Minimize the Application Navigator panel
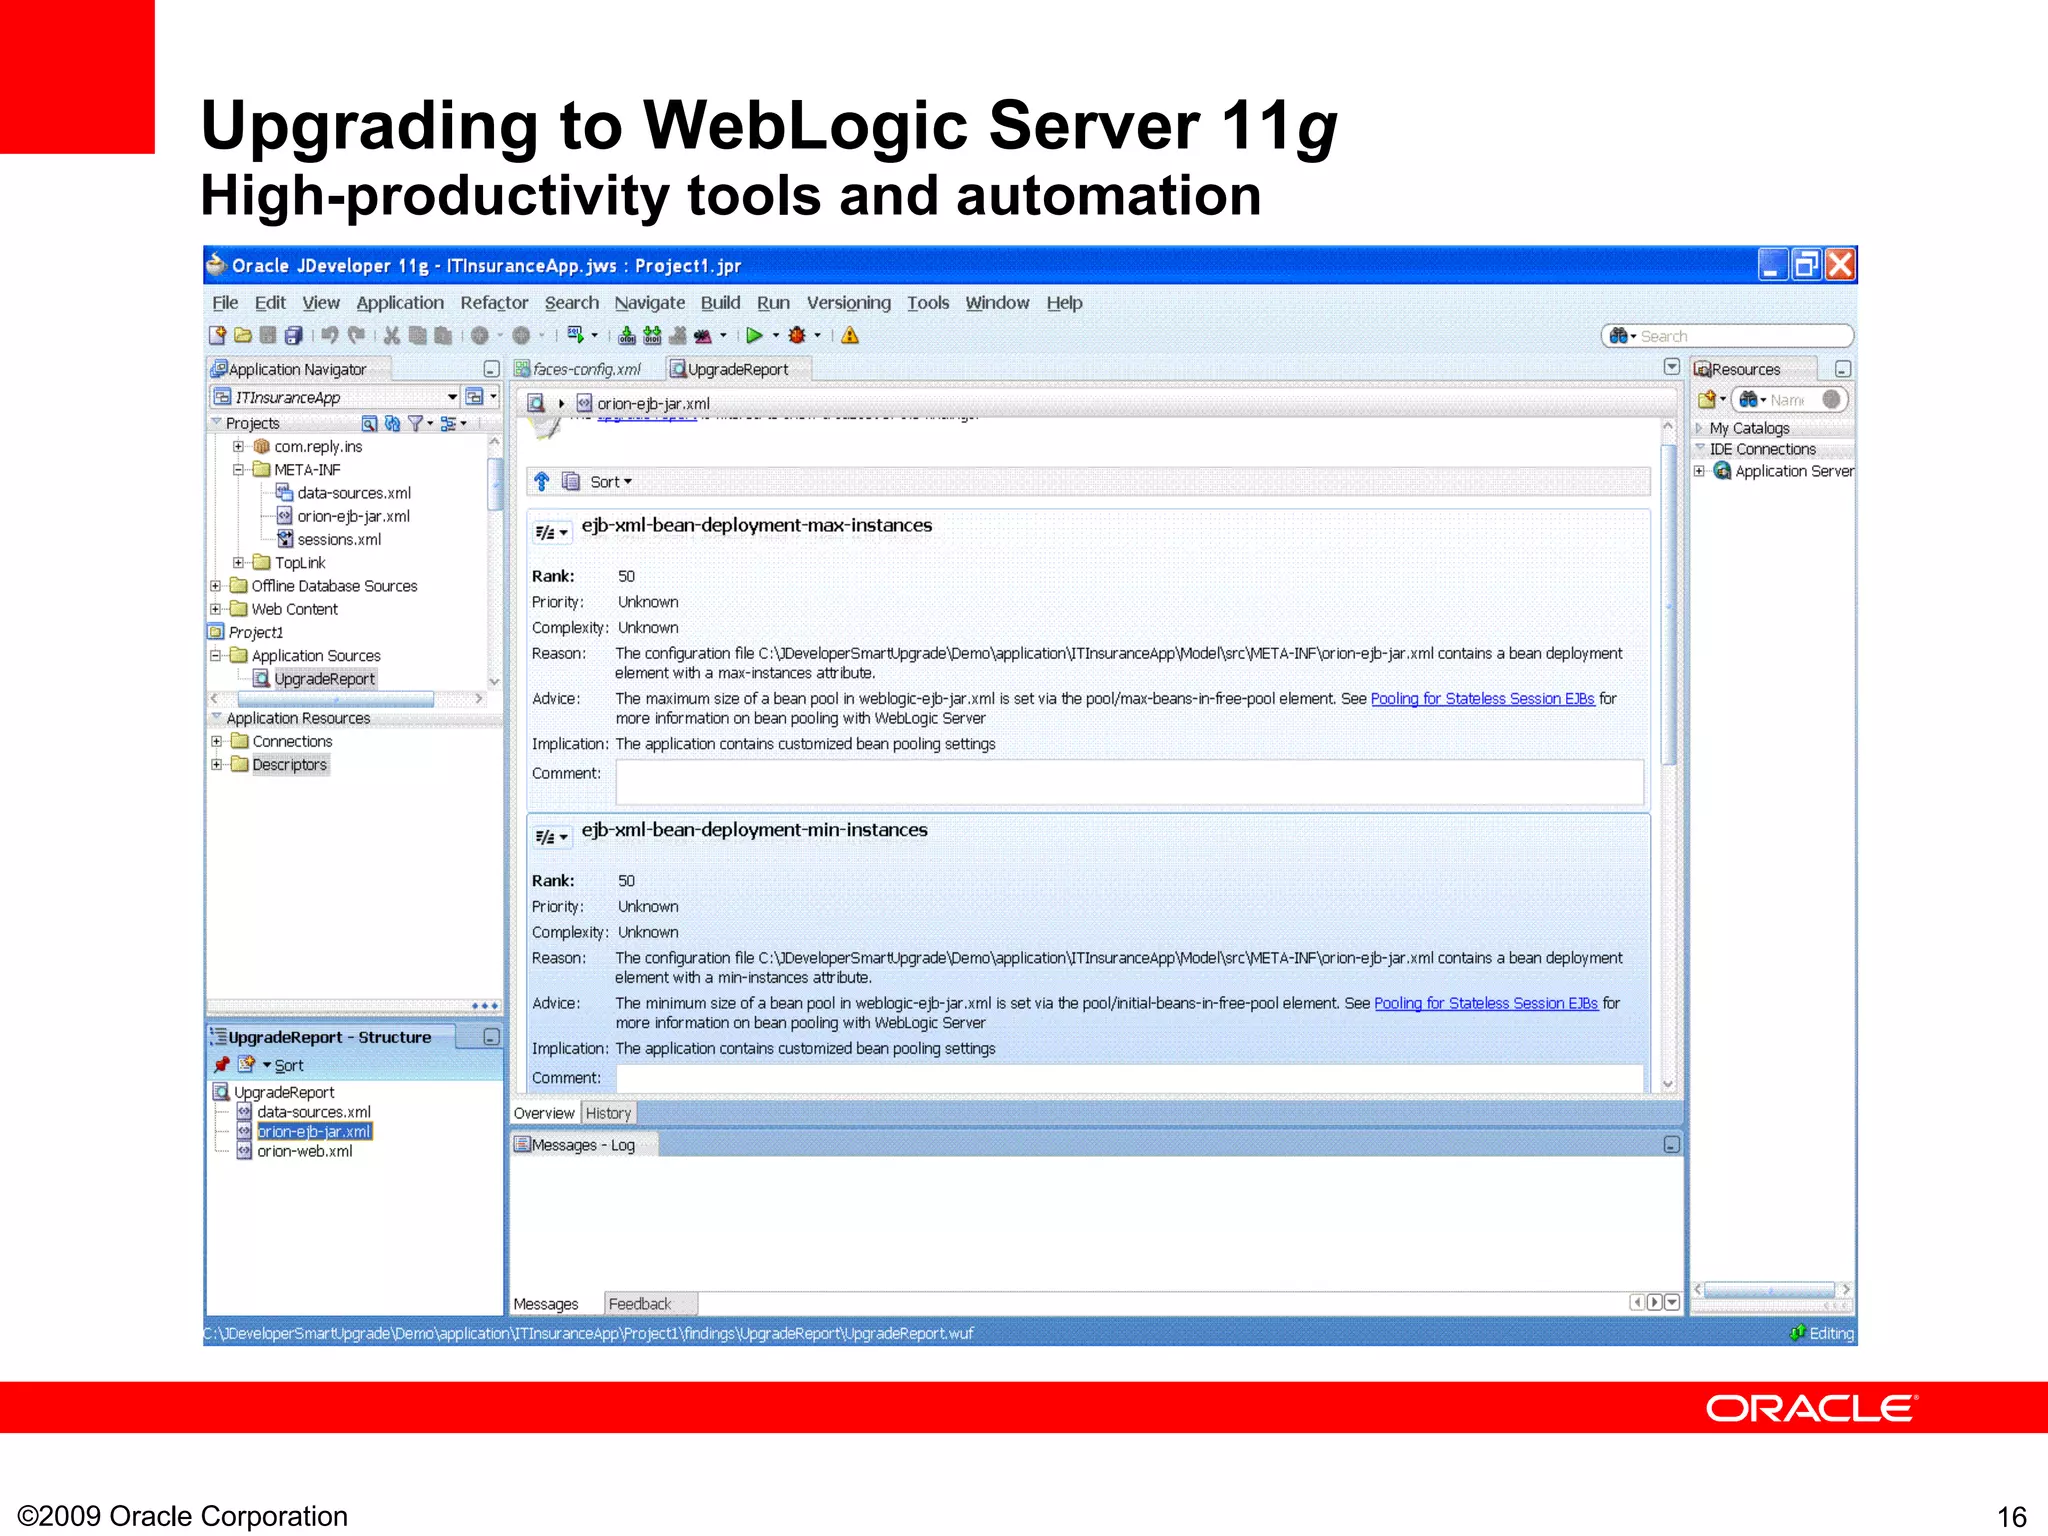This screenshot has width=2048, height=1536. tap(491, 369)
